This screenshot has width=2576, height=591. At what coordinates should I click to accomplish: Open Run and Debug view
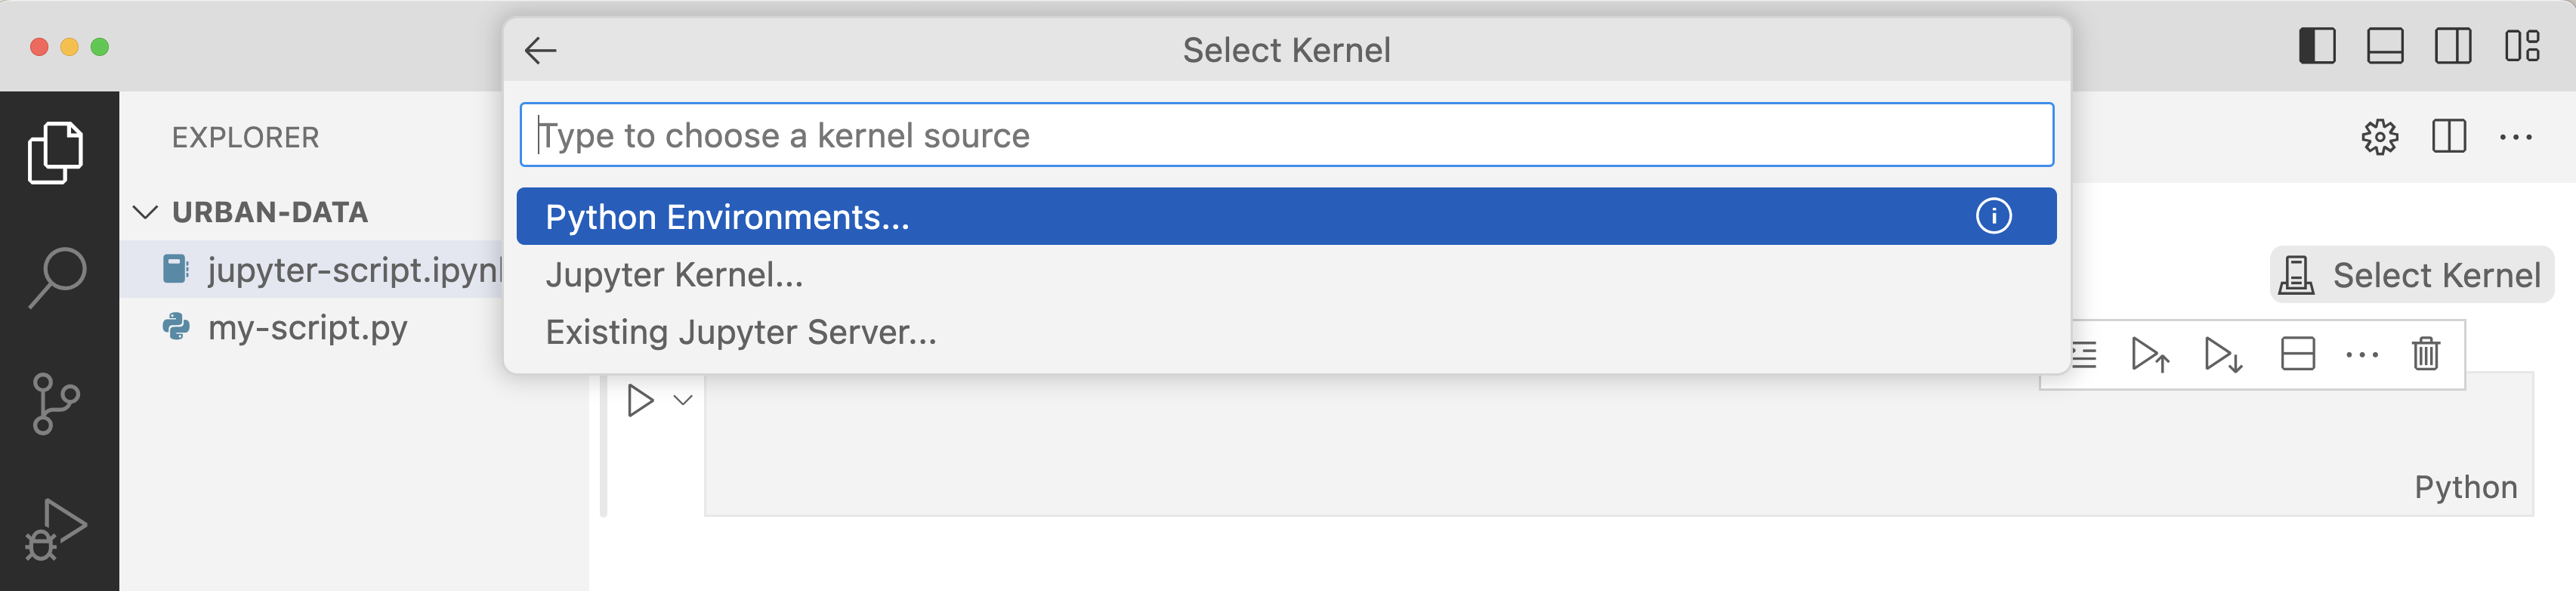point(56,530)
